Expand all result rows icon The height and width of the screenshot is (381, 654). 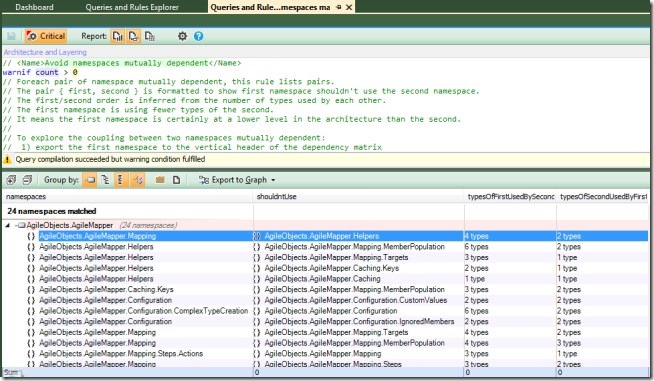[x=11, y=180]
